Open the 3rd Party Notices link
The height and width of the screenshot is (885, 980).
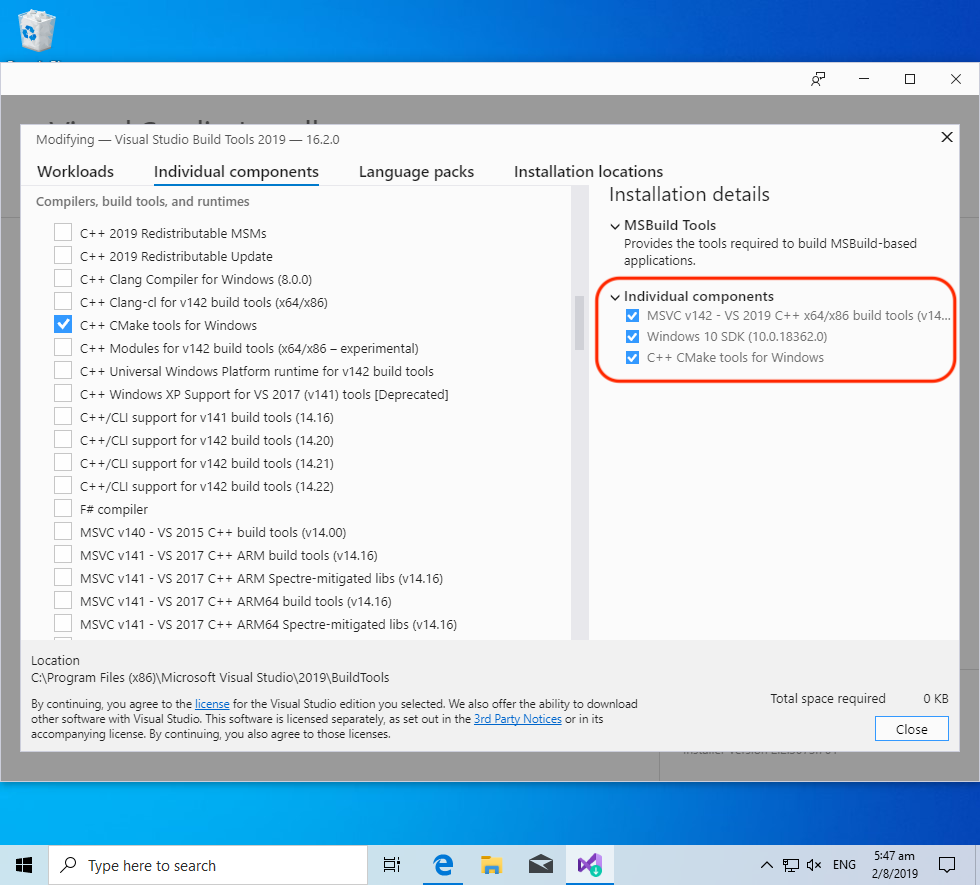(518, 719)
